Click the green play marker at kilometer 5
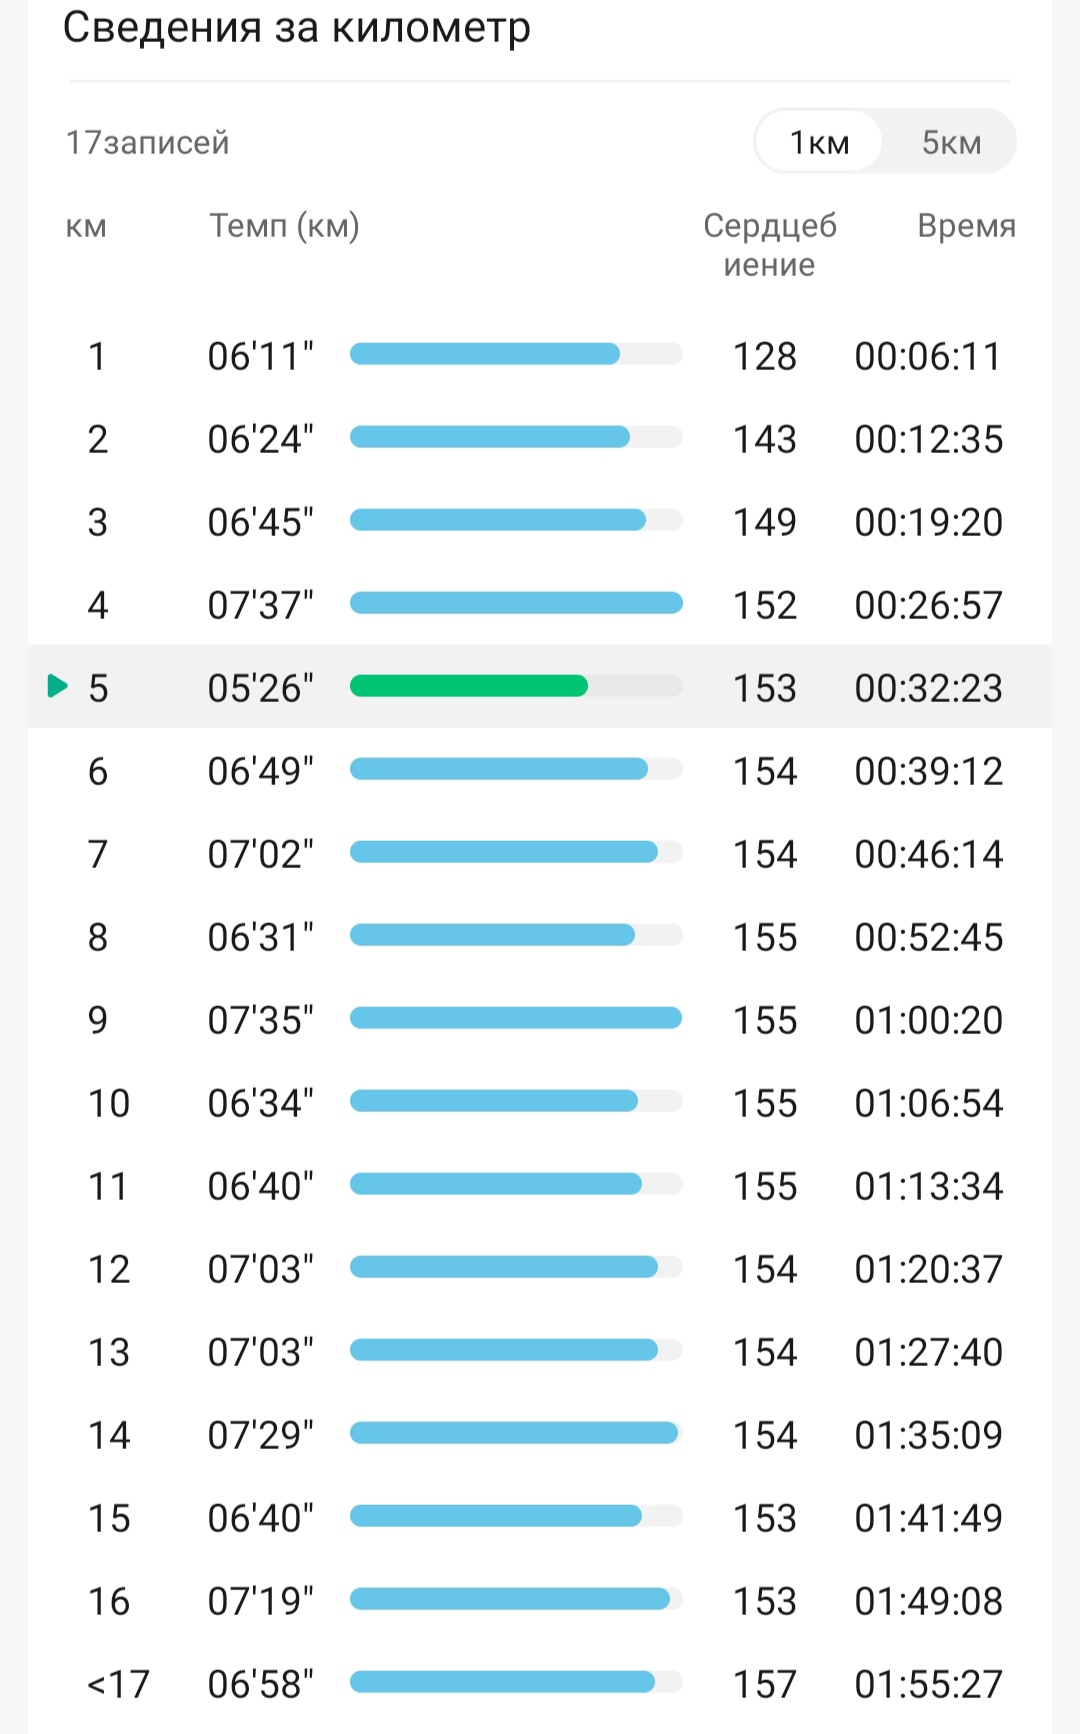This screenshot has height=1734, width=1080. point(58,686)
